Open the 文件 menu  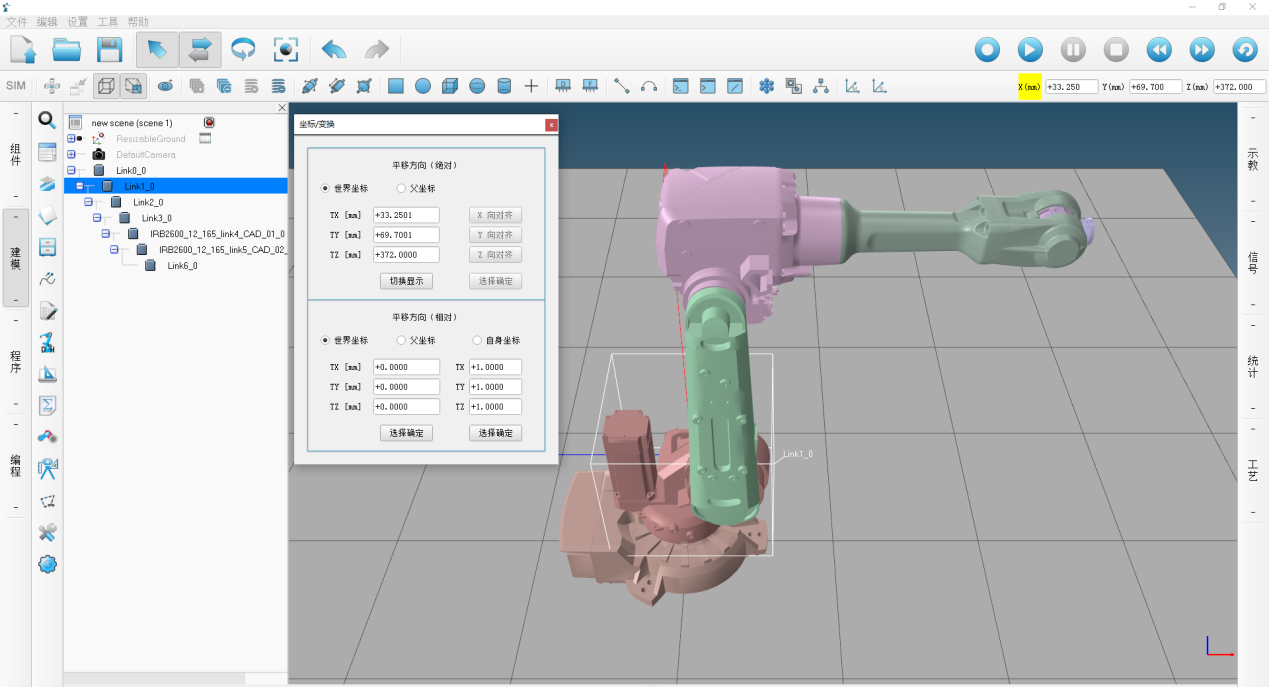tap(17, 21)
